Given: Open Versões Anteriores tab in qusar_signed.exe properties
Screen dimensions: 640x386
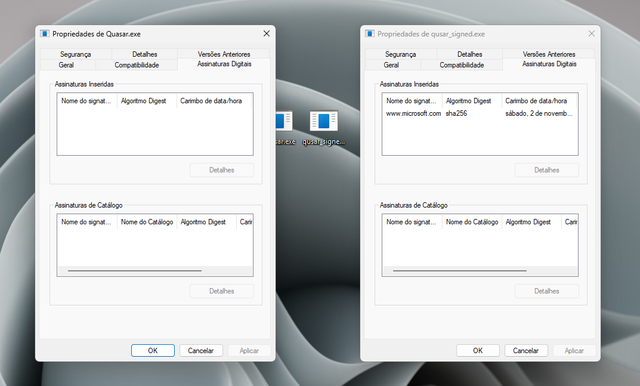Looking at the screenshot, I should click(x=549, y=54).
